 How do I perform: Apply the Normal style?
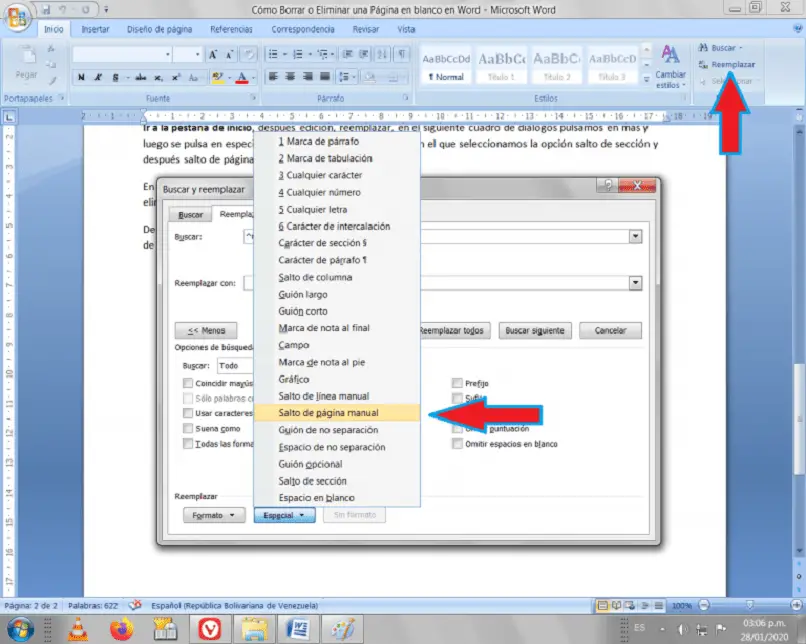coord(446,66)
